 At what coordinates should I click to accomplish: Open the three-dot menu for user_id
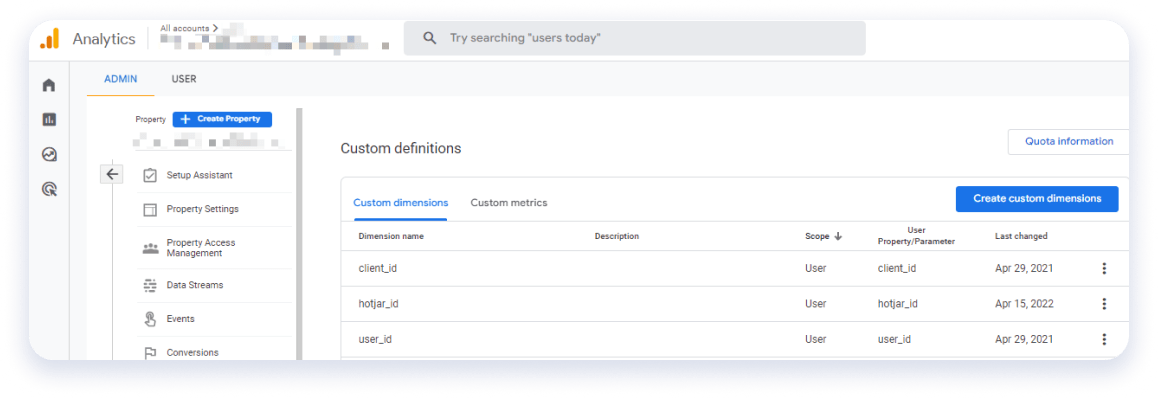[x=1104, y=339]
